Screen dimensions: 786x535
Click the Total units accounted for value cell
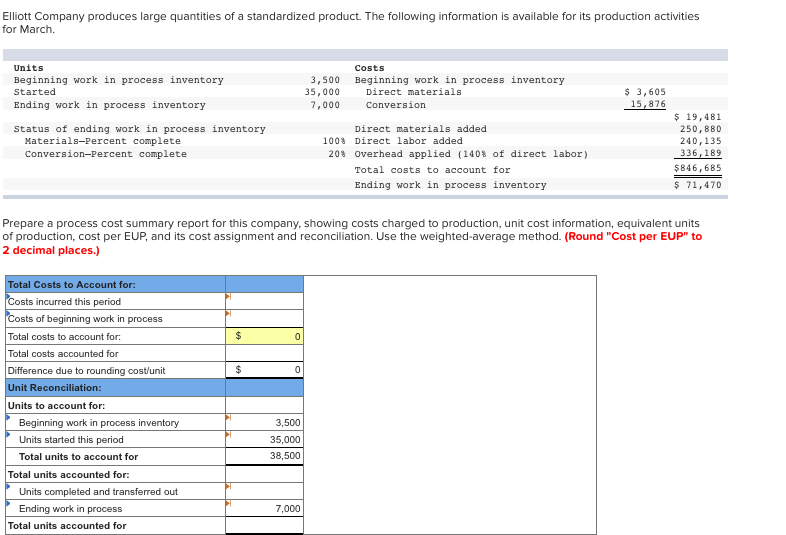[264, 525]
